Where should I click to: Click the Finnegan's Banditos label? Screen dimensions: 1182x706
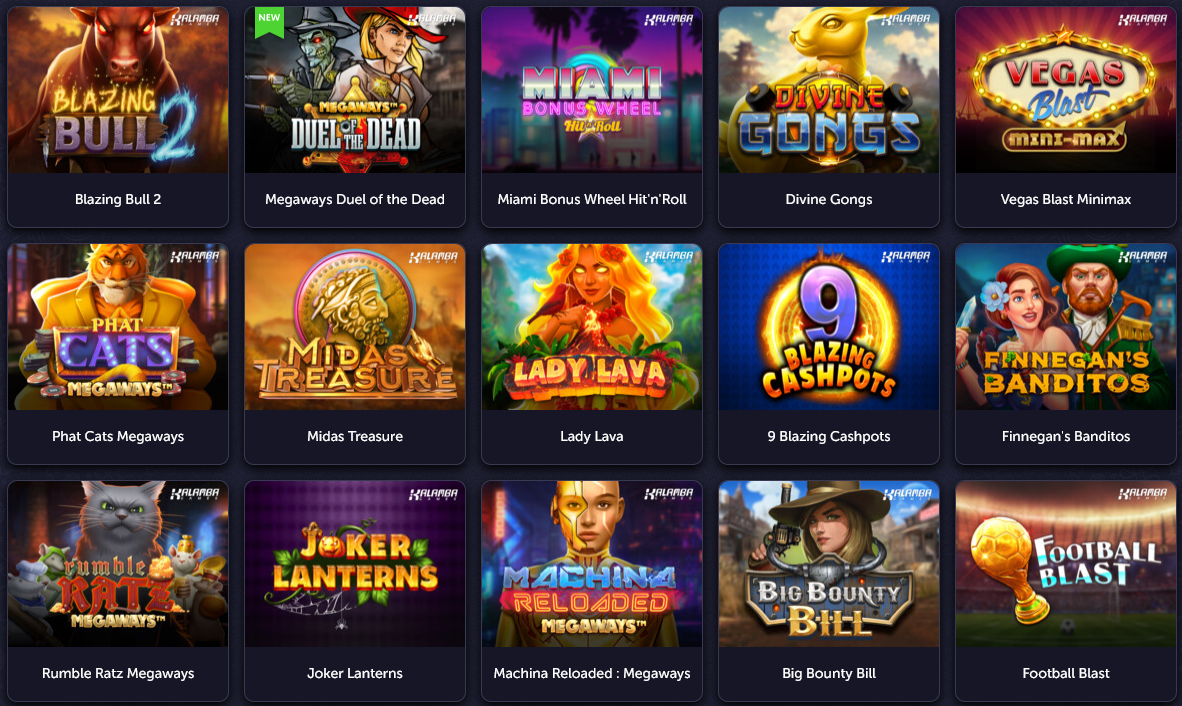[x=1065, y=436]
